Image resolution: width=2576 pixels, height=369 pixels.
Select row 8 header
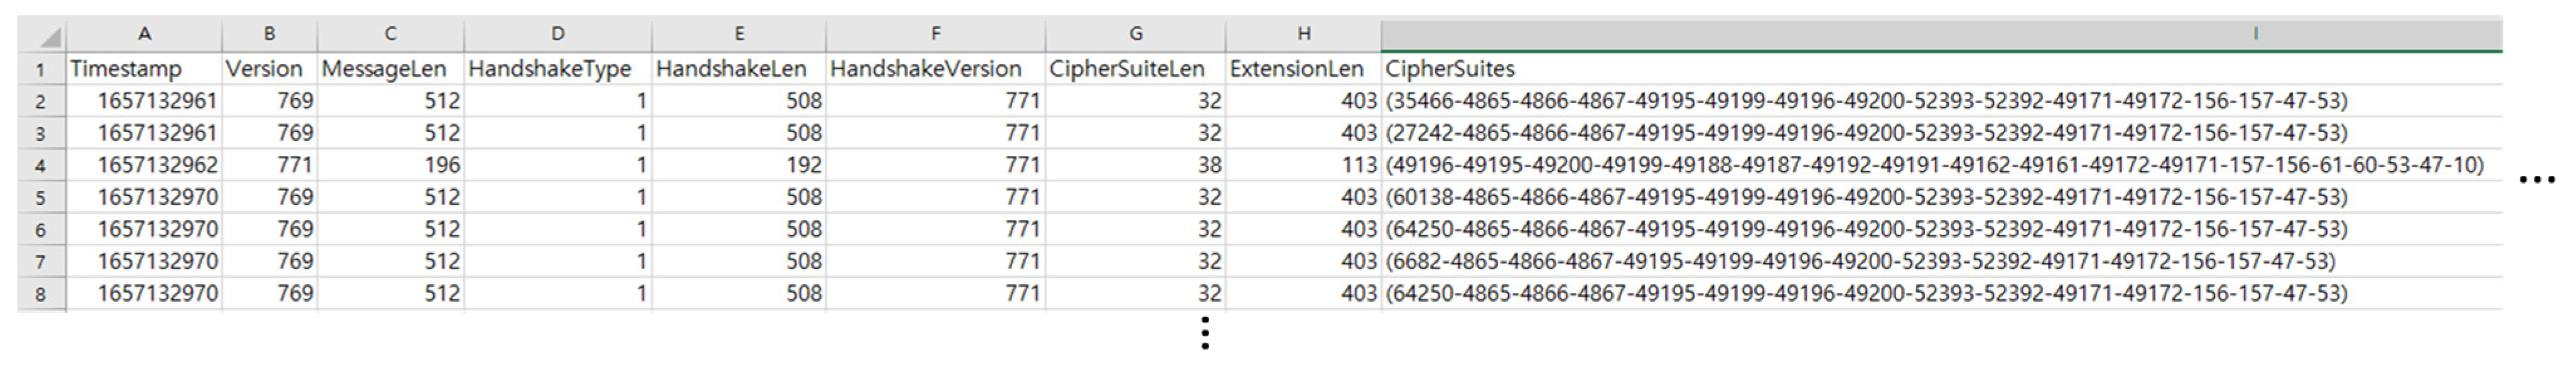[x=41, y=294]
